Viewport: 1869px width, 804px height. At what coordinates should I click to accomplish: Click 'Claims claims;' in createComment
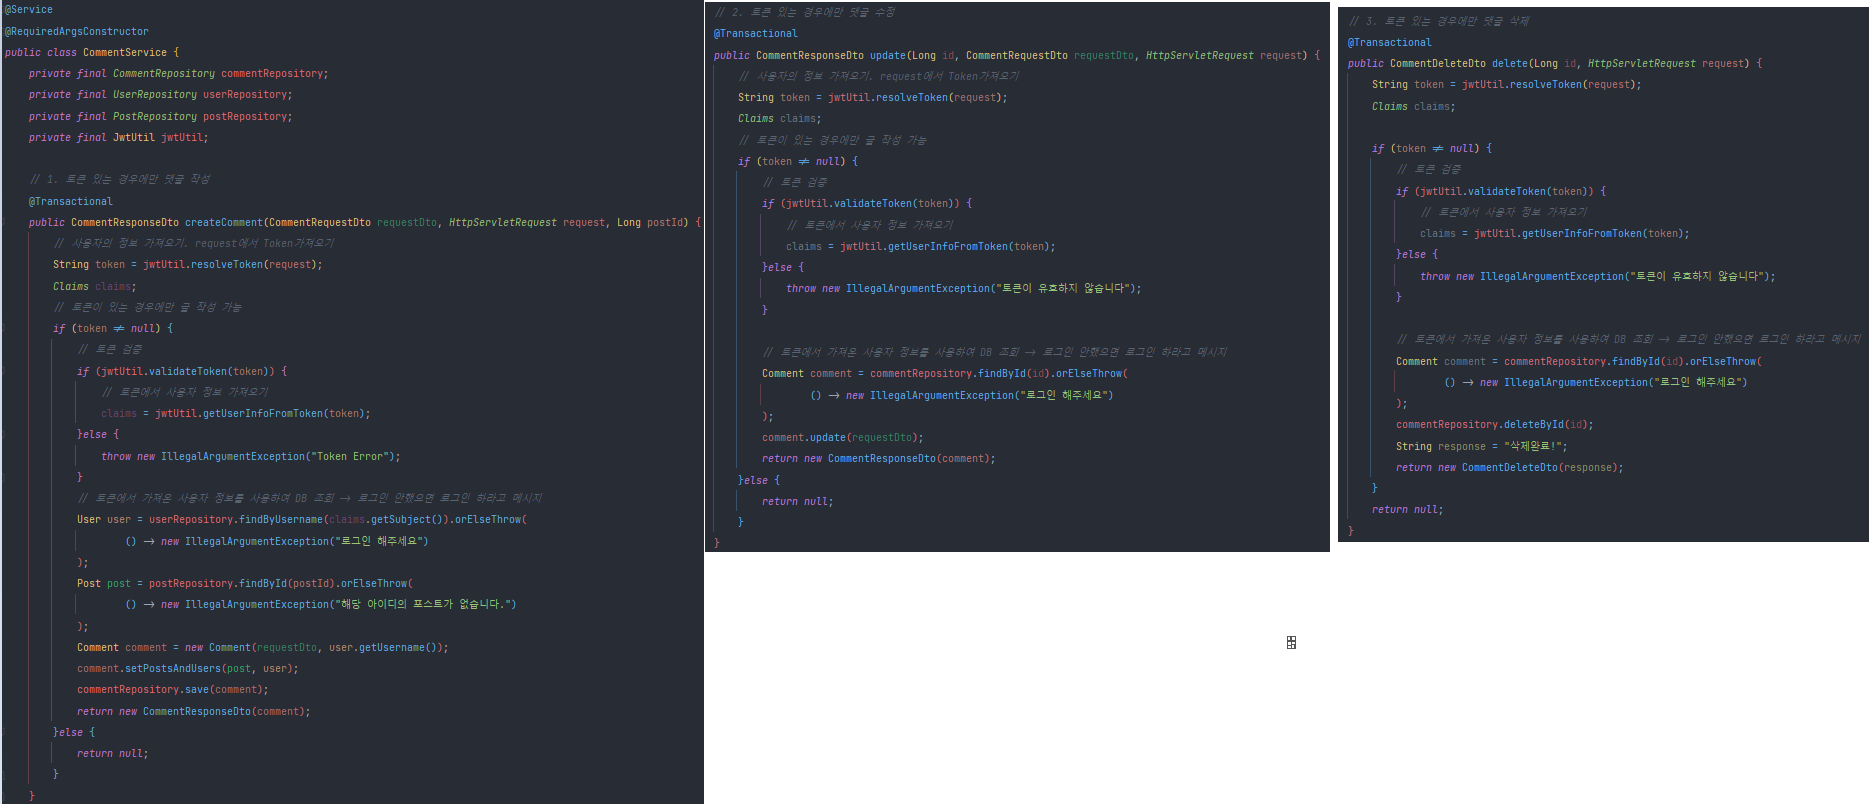pos(95,286)
